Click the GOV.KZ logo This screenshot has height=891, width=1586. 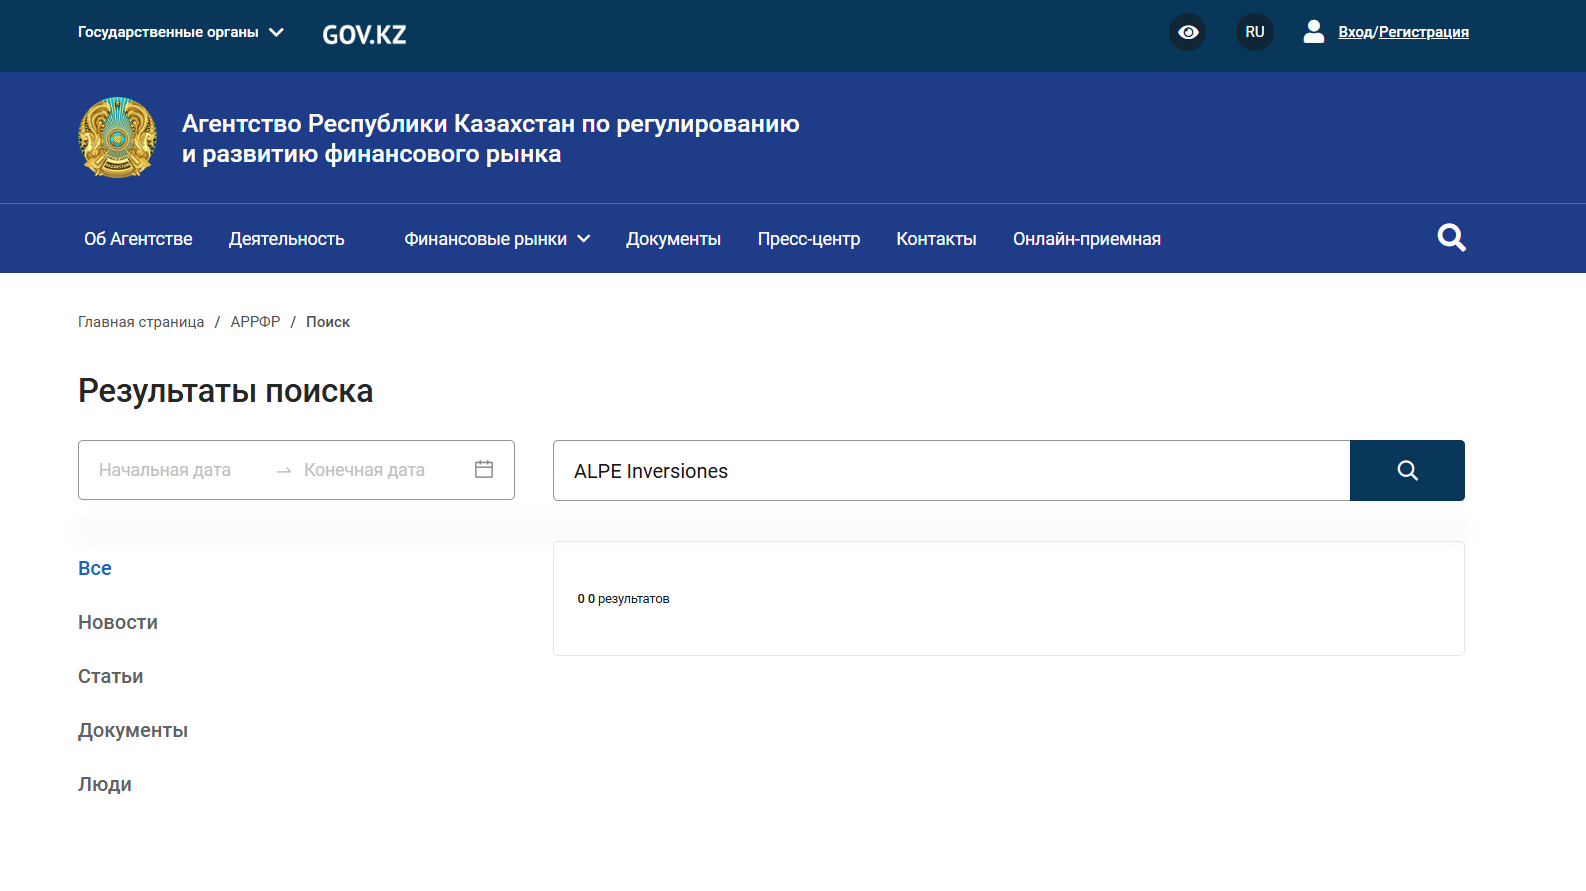tap(364, 35)
